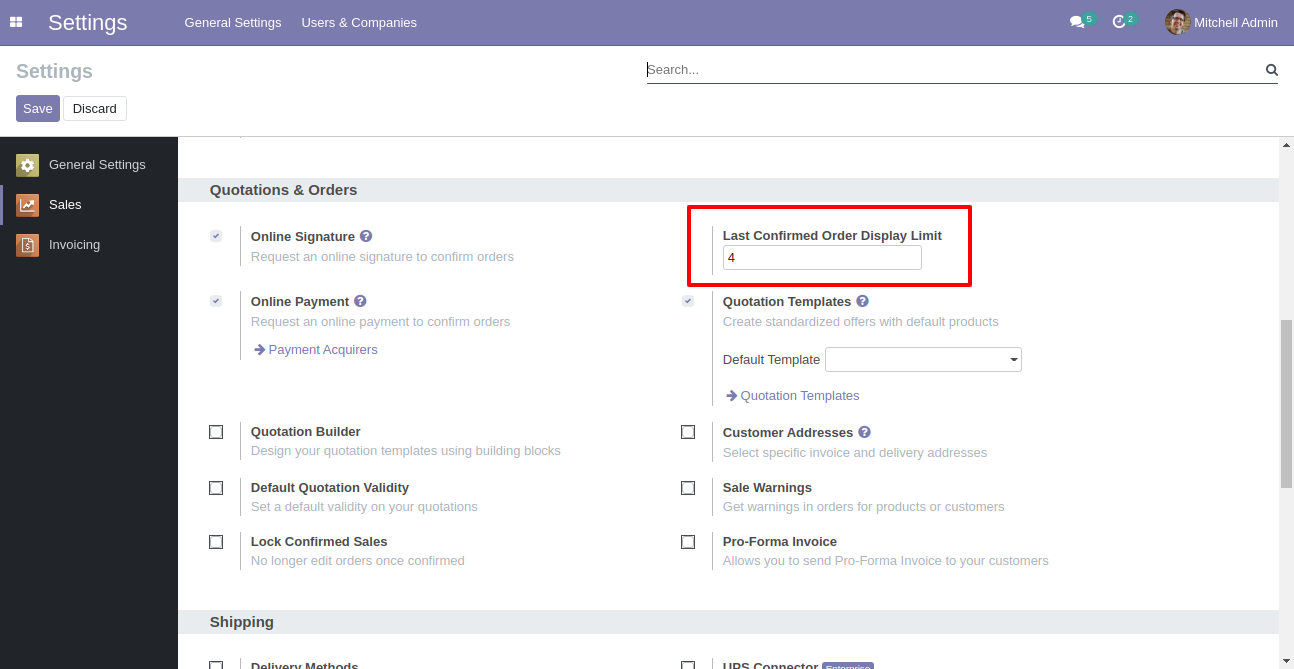Screen dimensions: 1294x669
Task: Toggle the Online Signature checkbox
Action: click(x=216, y=236)
